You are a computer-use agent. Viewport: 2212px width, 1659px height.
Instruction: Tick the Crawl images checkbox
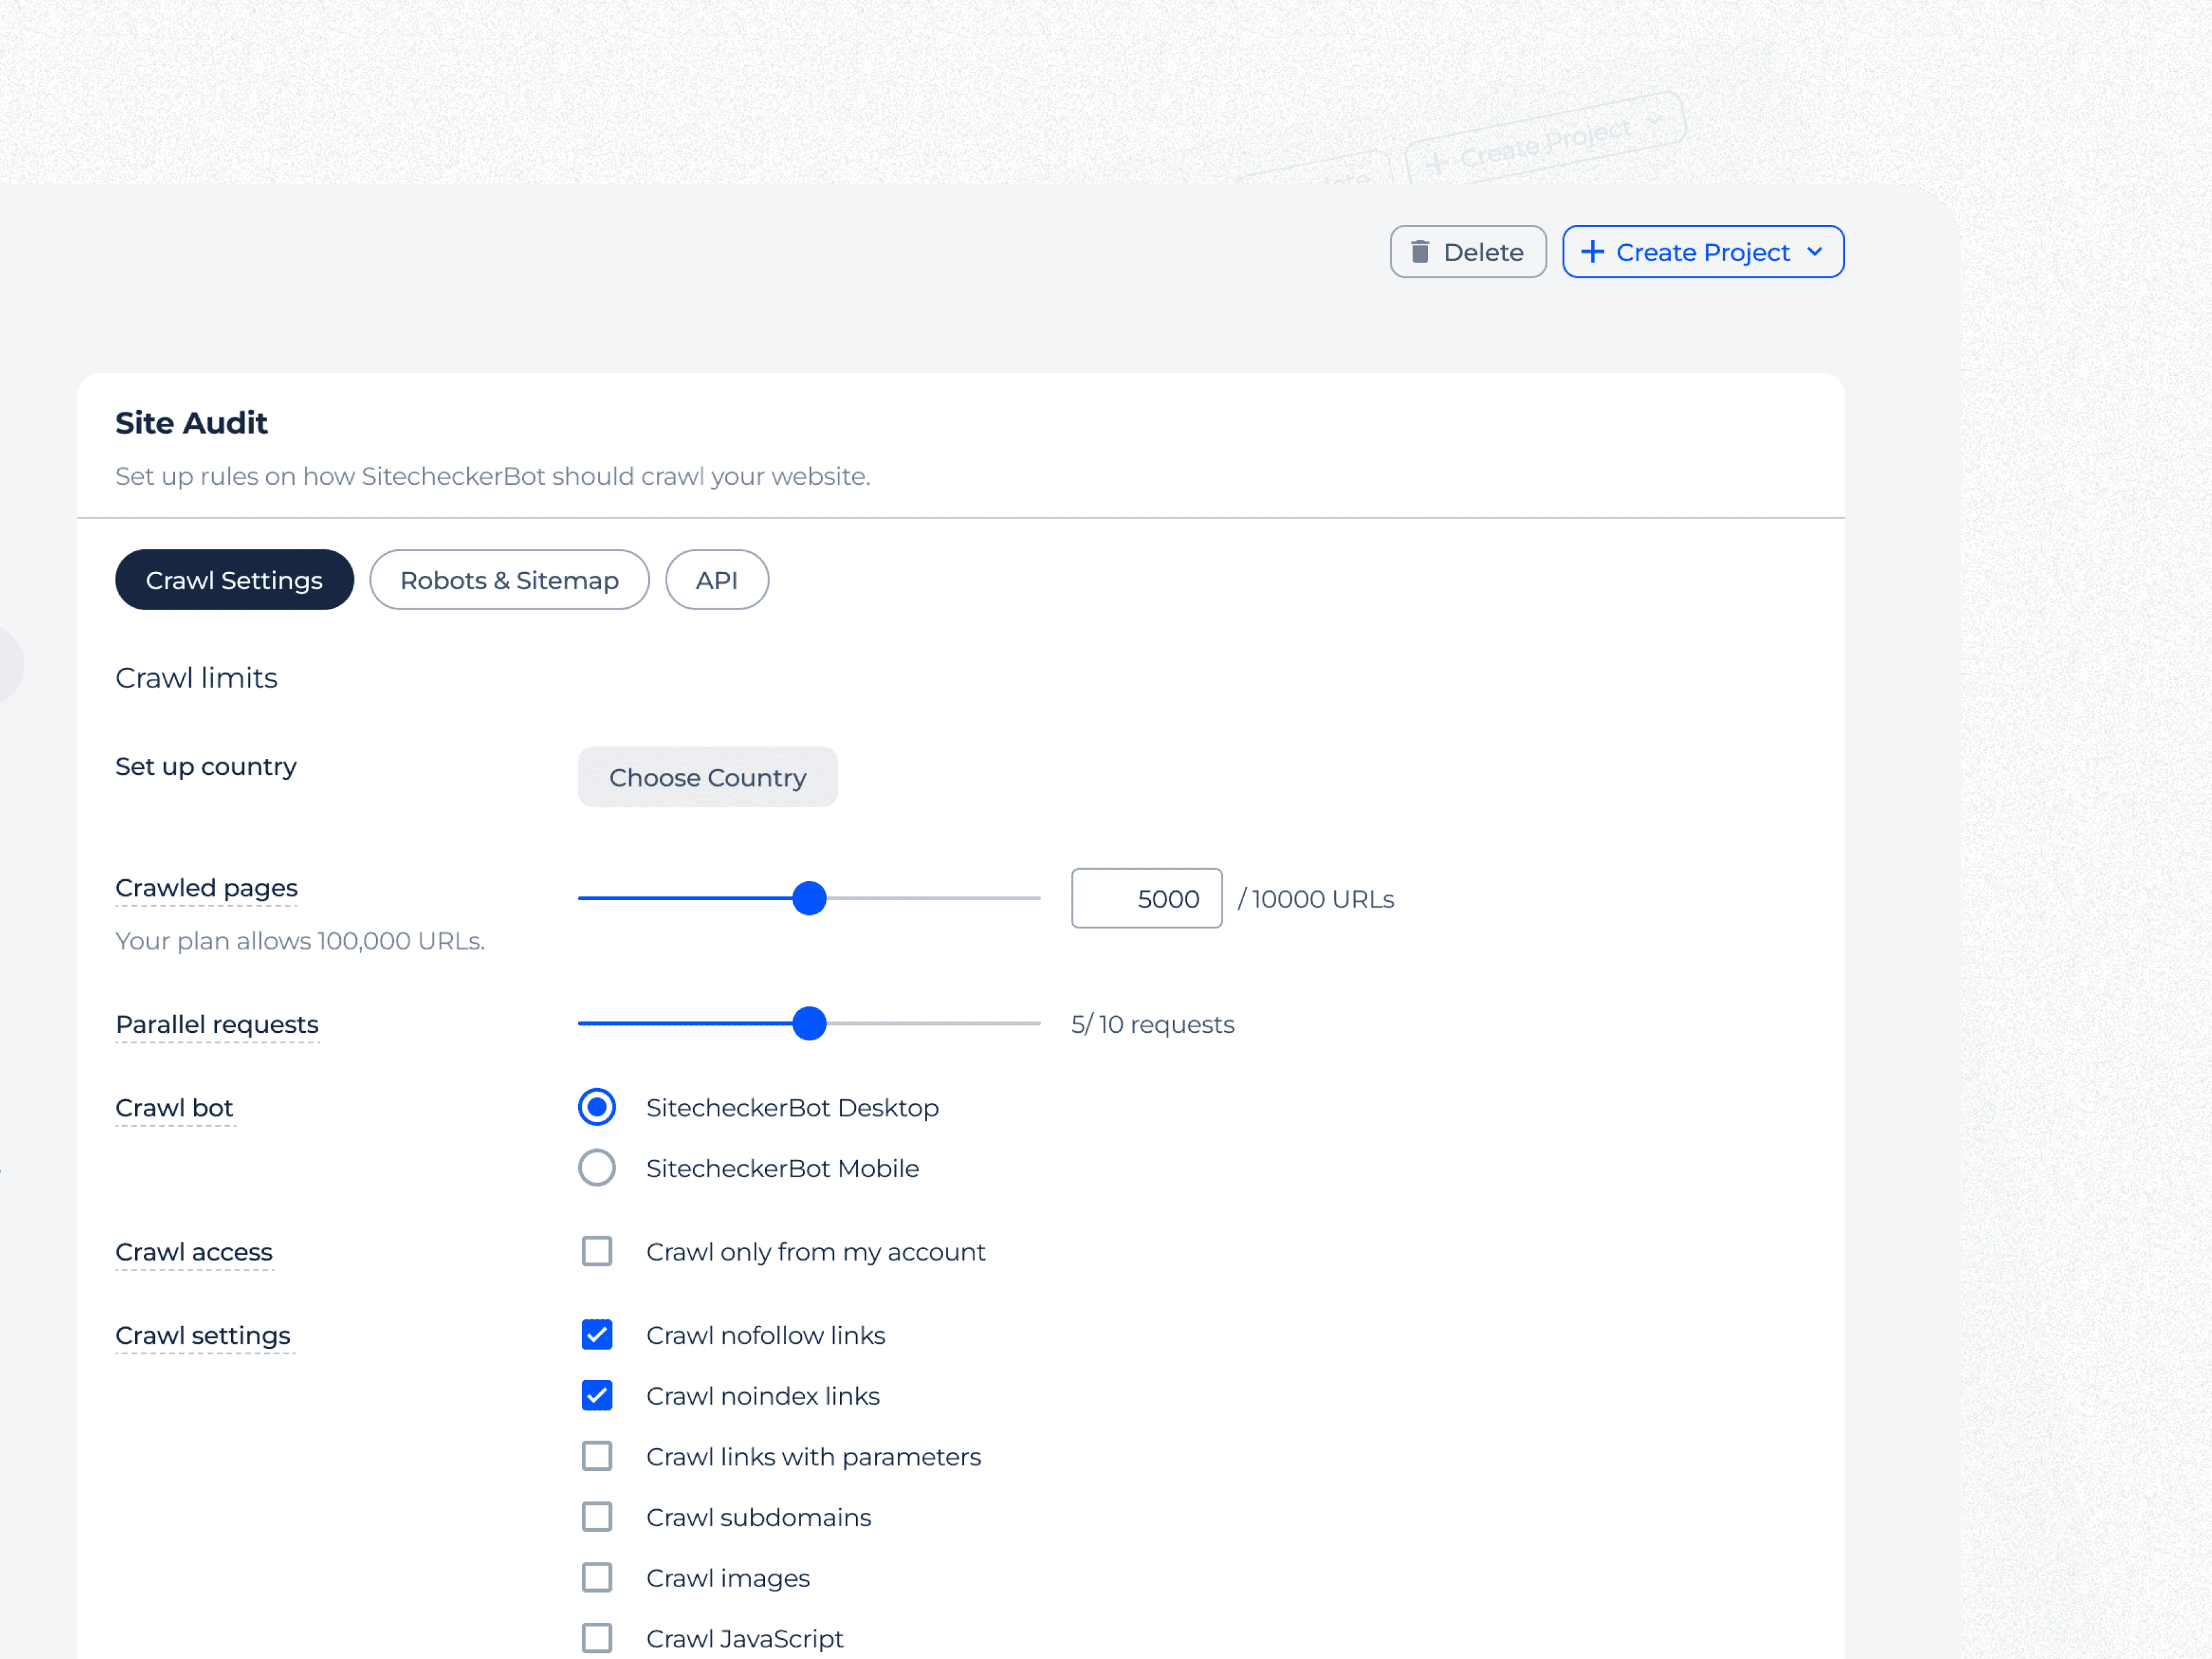[597, 1577]
